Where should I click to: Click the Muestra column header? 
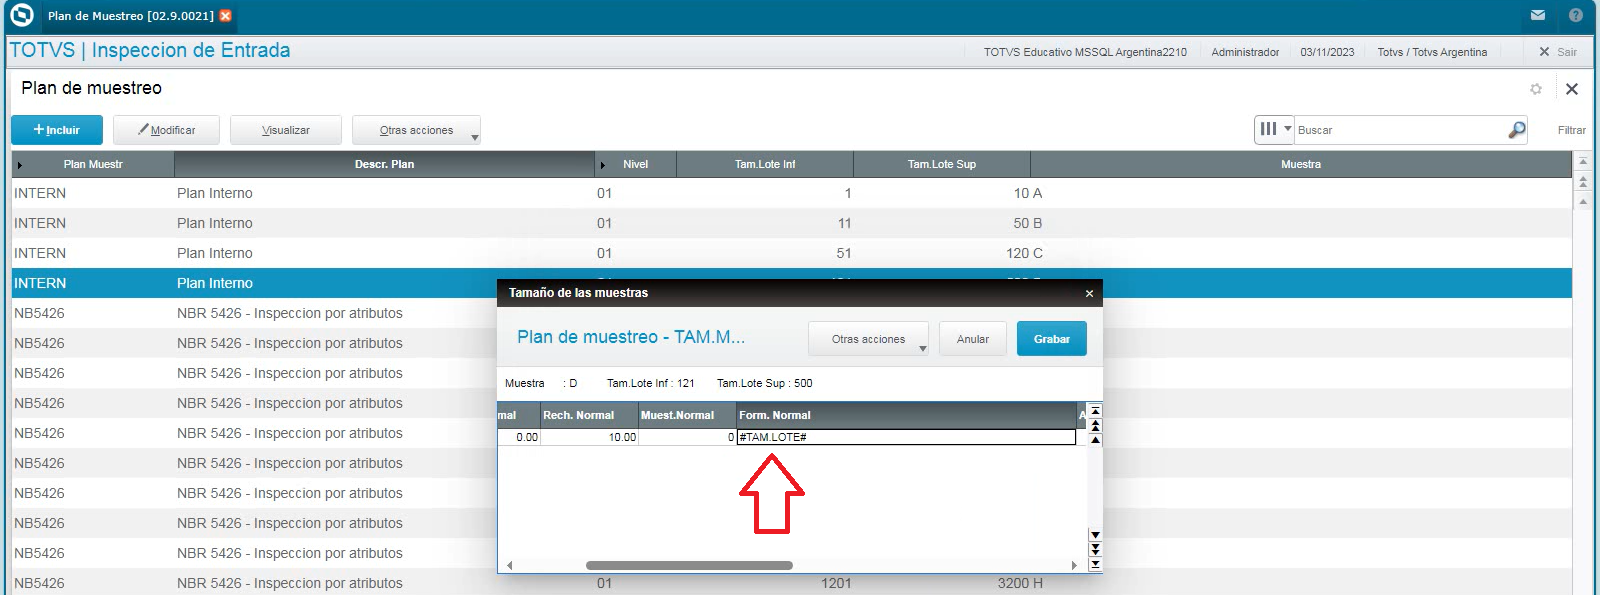(x=1301, y=164)
